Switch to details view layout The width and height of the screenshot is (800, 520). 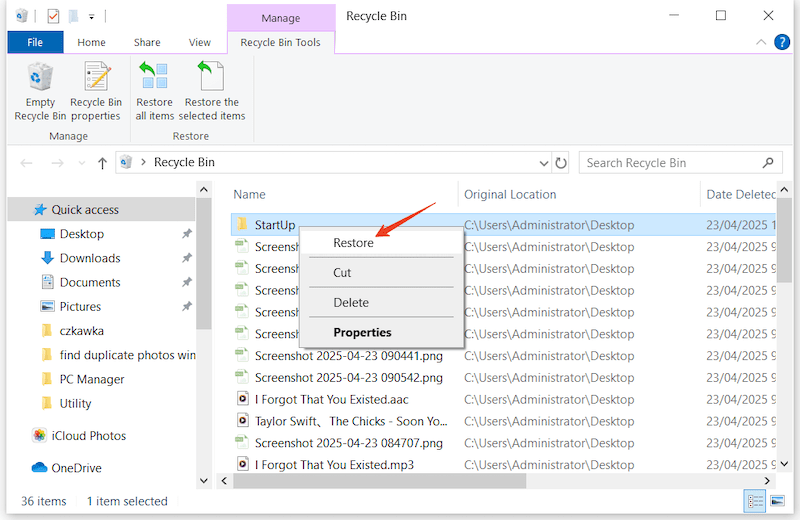[x=753, y=501]
